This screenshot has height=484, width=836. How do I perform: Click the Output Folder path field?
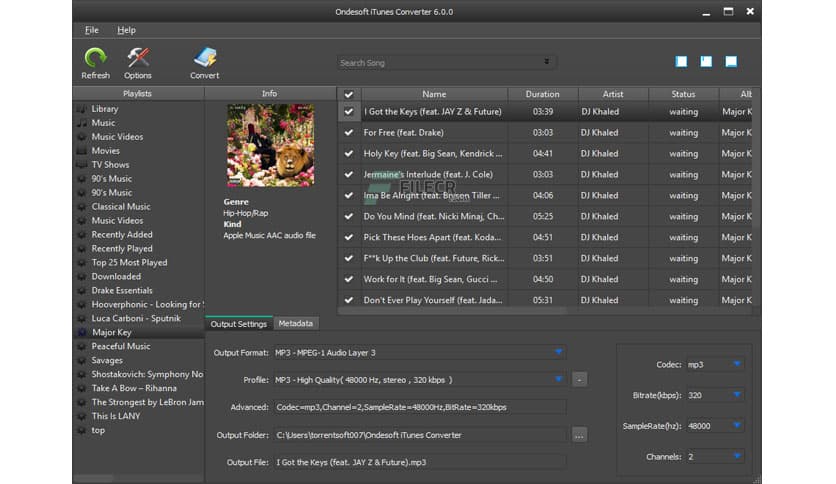pyautogui.click(x=420, y=435)
